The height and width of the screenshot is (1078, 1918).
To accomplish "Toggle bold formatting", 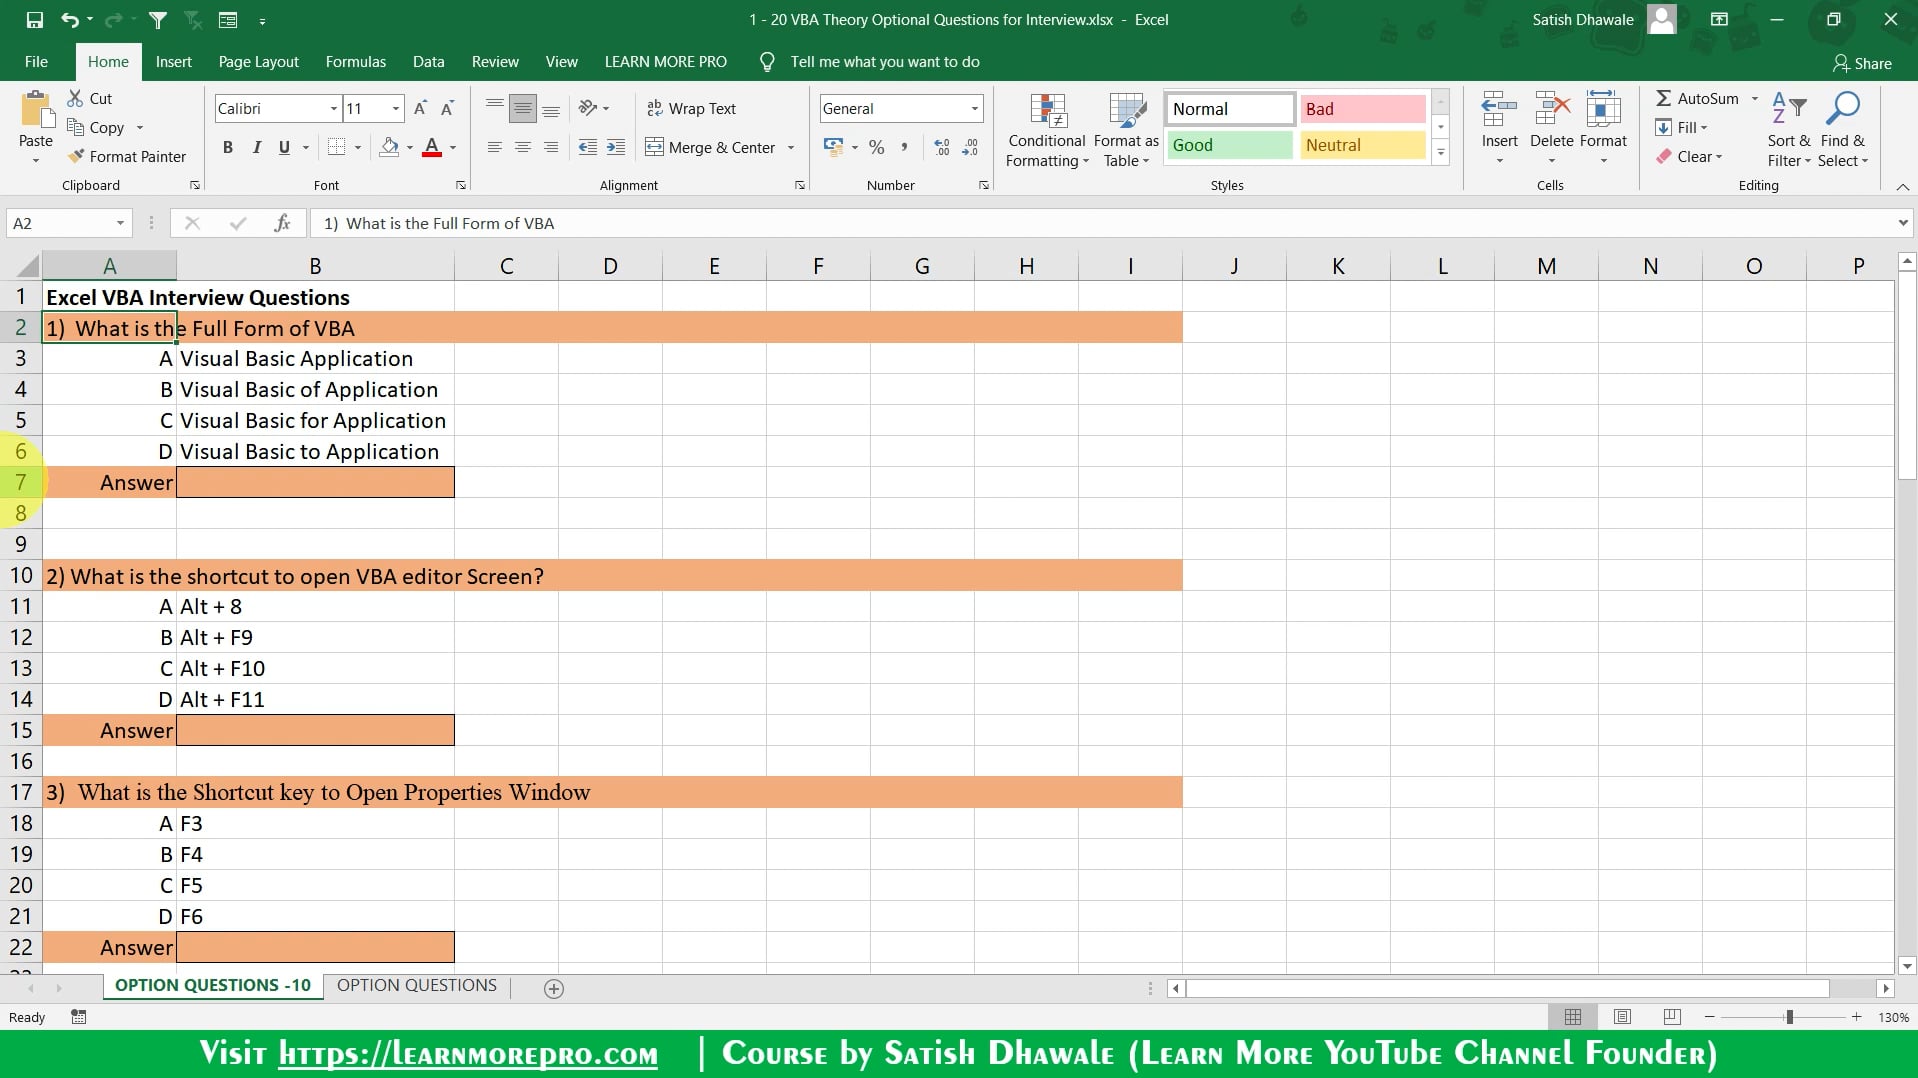I will point(227,147).
